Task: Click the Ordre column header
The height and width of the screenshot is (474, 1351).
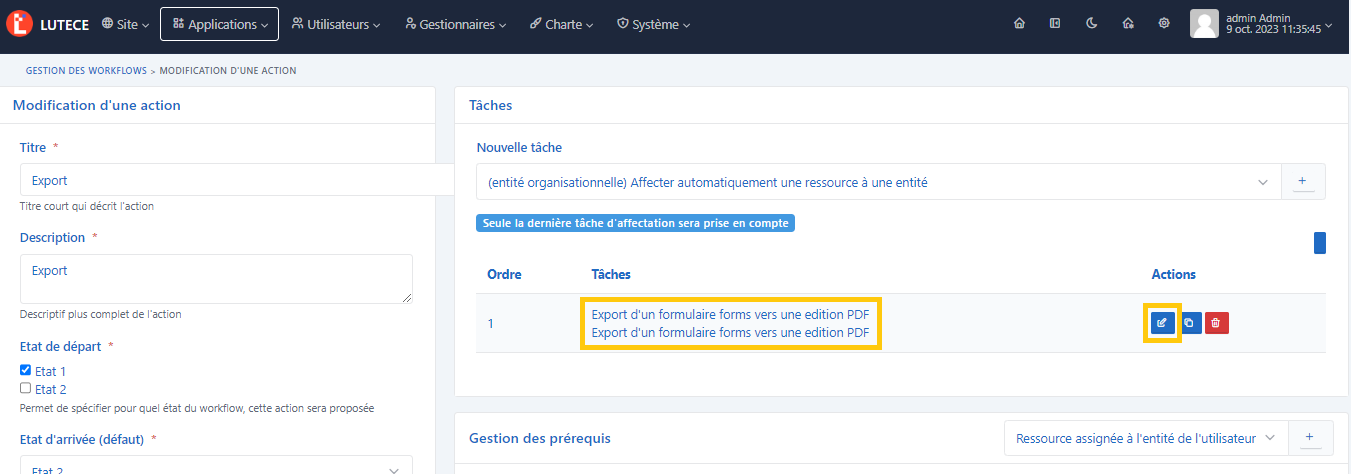Action: tap(504, 274)
